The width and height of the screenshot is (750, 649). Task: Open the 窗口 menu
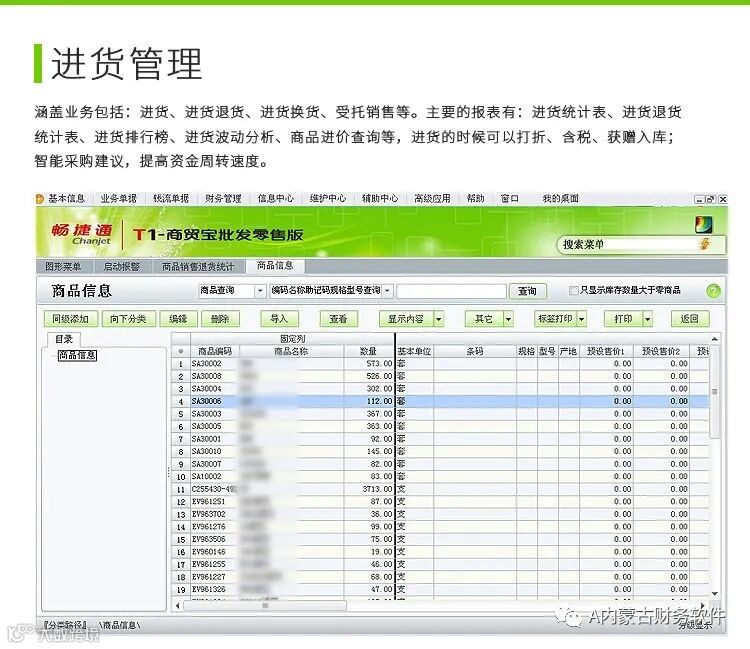(509, 198)
